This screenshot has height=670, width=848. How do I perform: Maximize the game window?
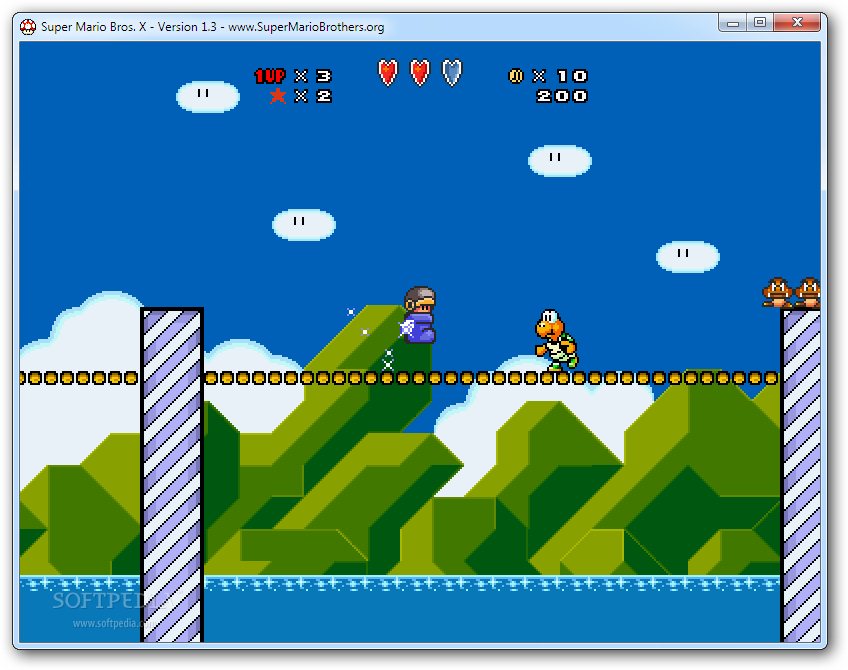coord(760,23)
